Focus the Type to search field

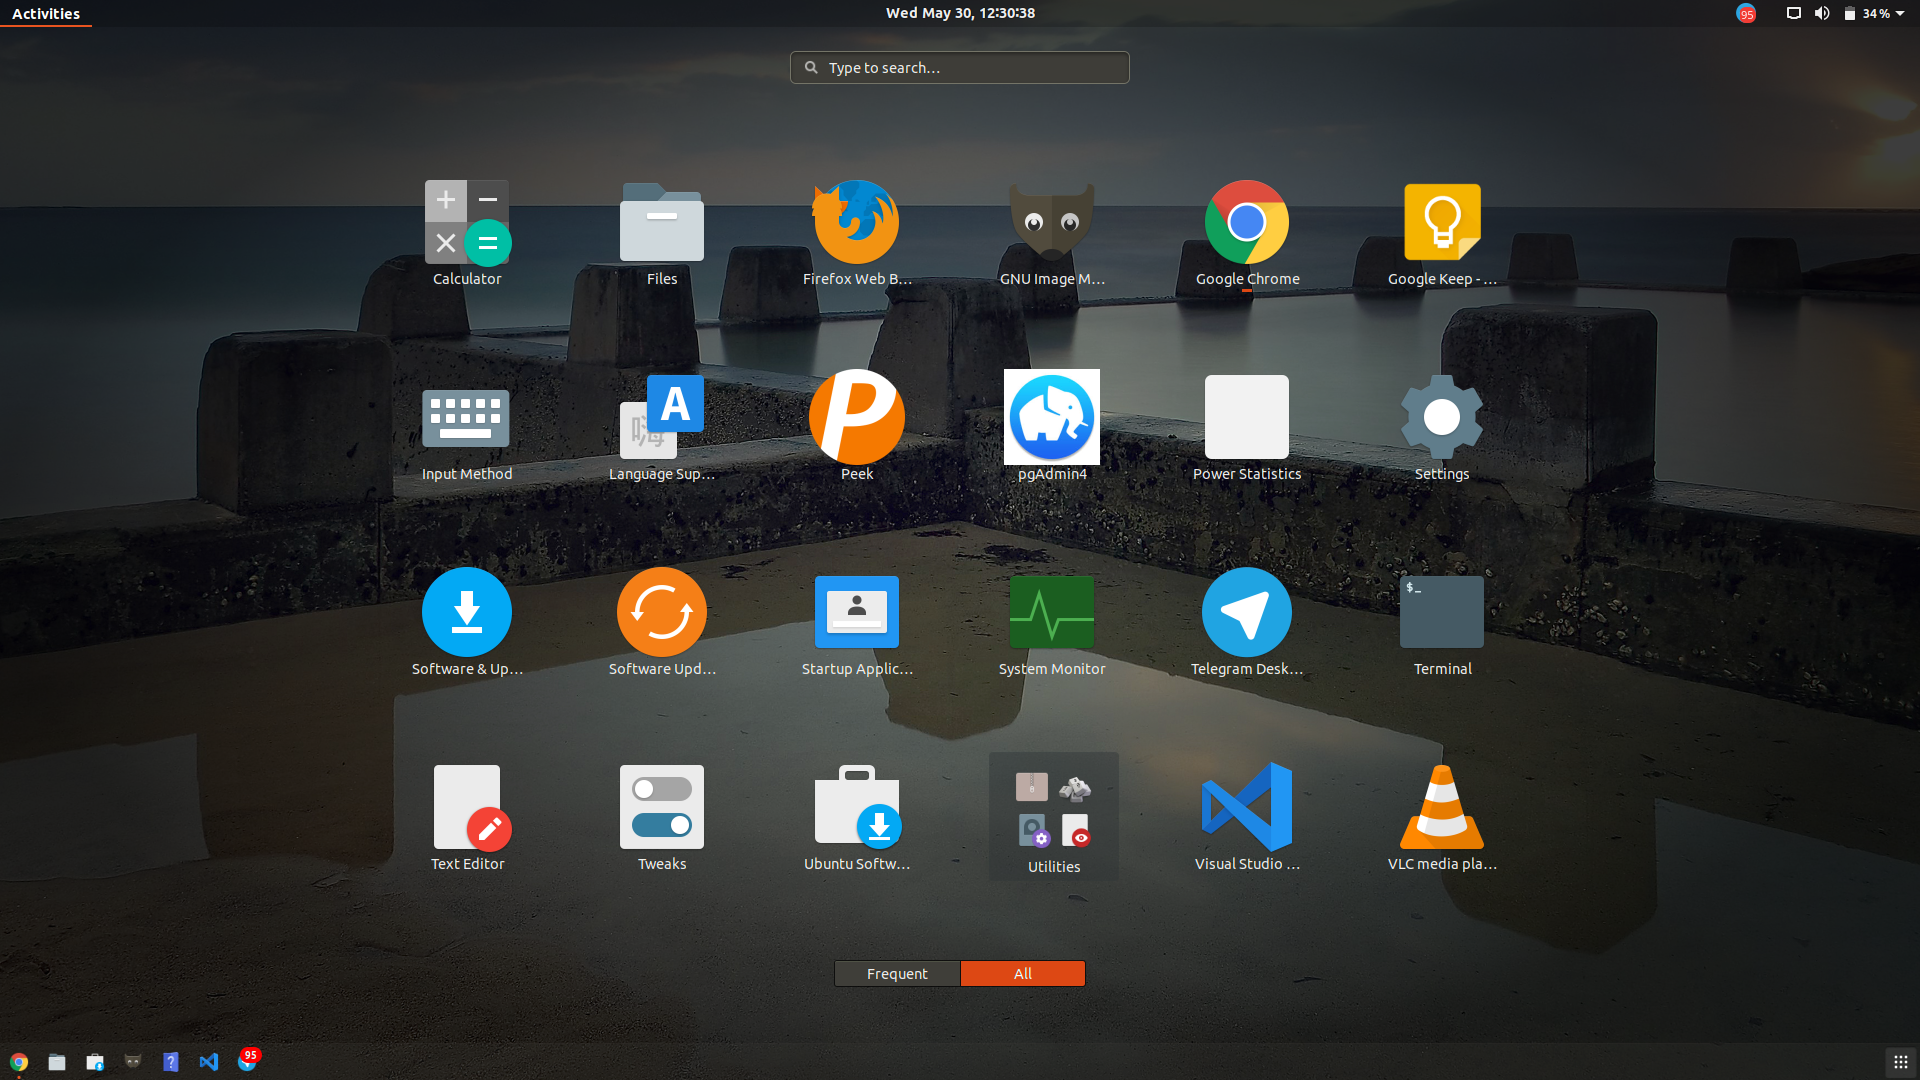tap(960, 68)
